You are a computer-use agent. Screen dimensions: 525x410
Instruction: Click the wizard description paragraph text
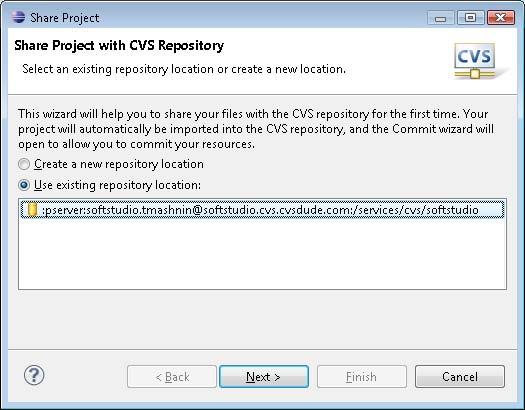256,129
